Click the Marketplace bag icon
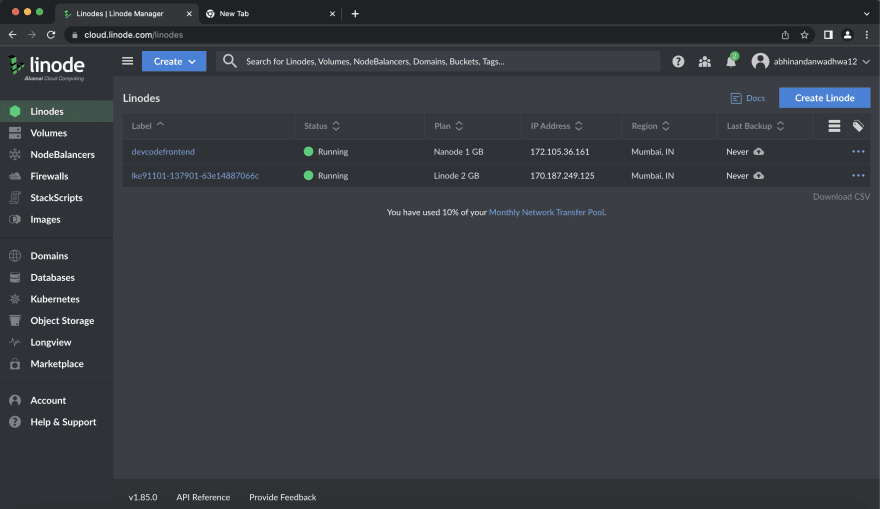This screenshot has height=509, width=880. (15, 364)
